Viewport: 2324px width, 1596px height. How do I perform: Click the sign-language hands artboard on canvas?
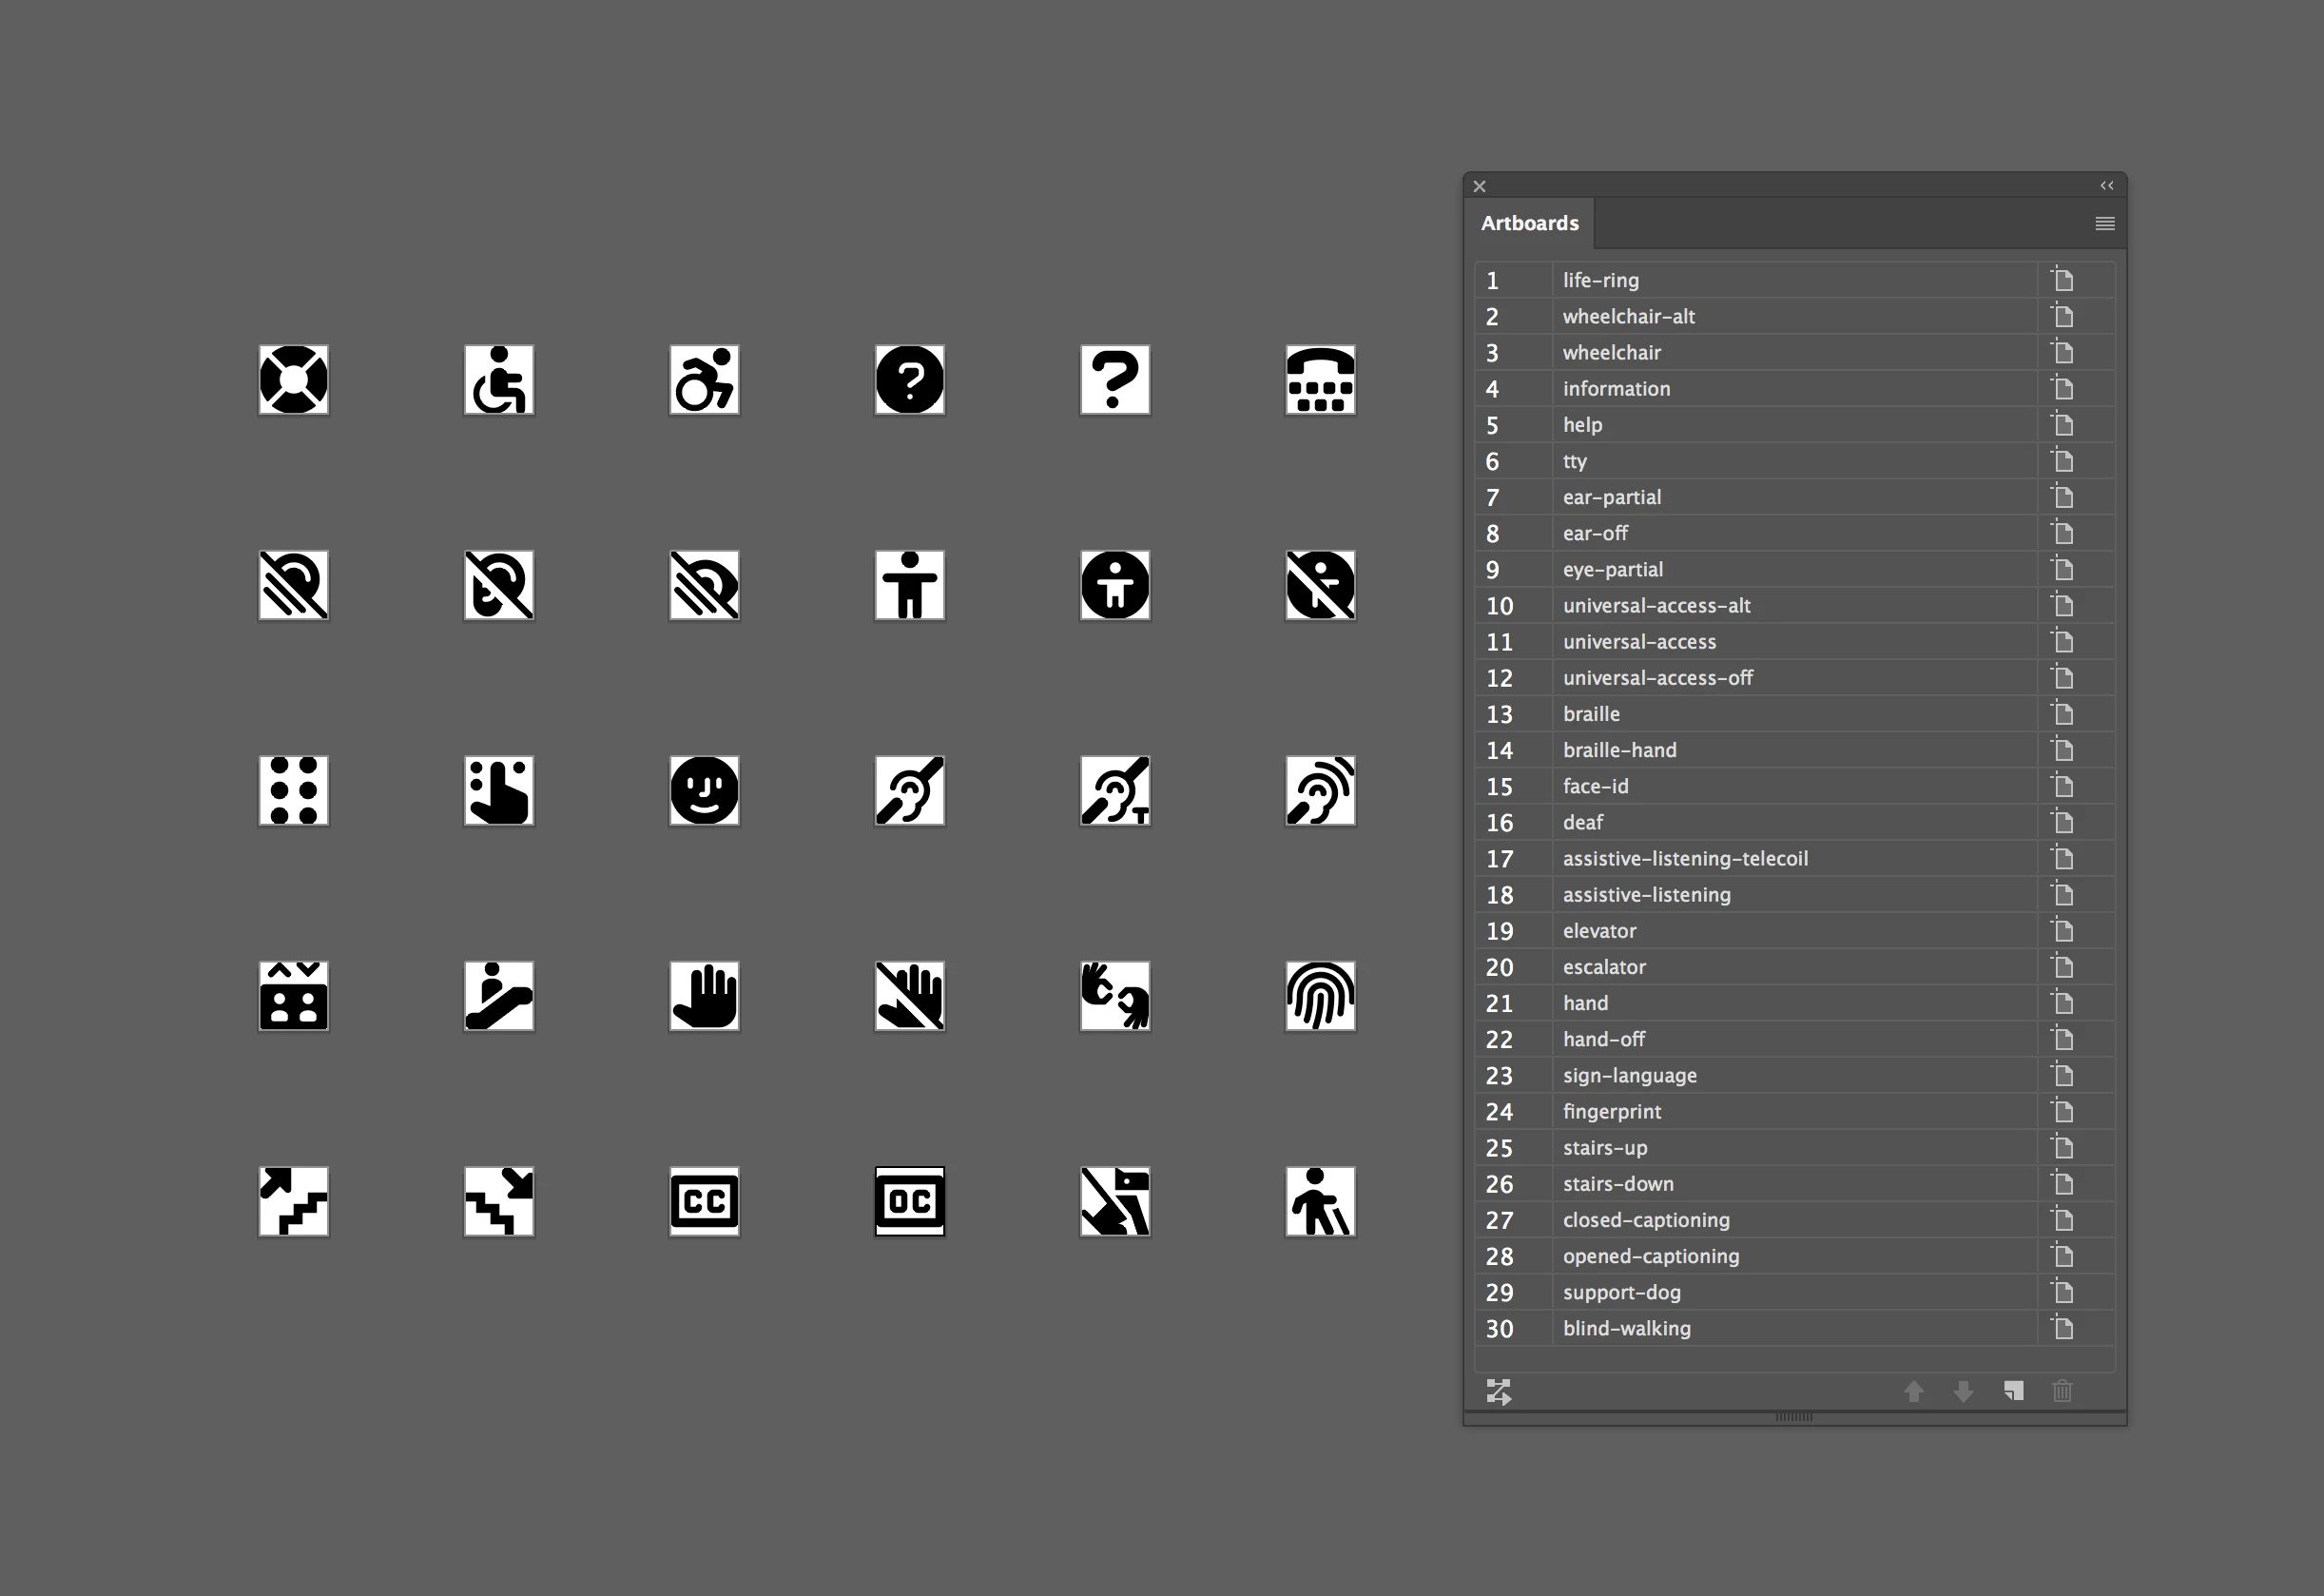click(1115, 996)
